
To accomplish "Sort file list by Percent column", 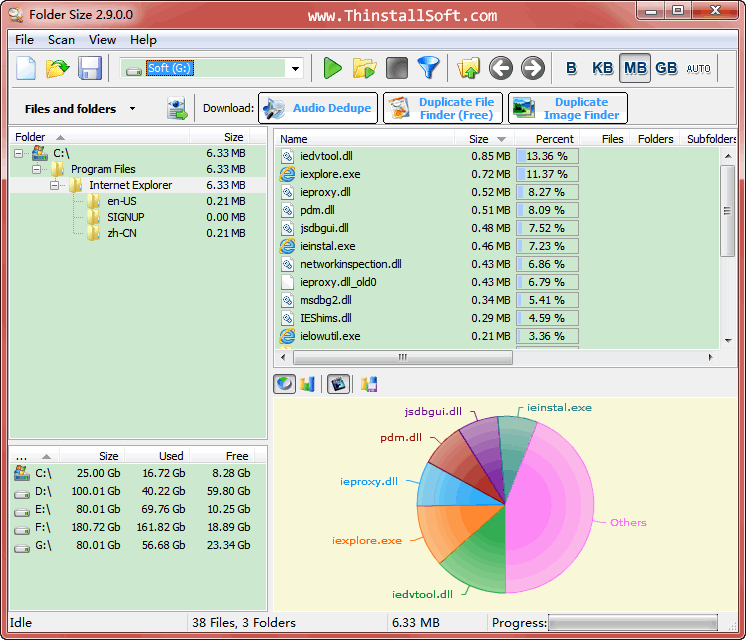I will (x=548, y=139).
